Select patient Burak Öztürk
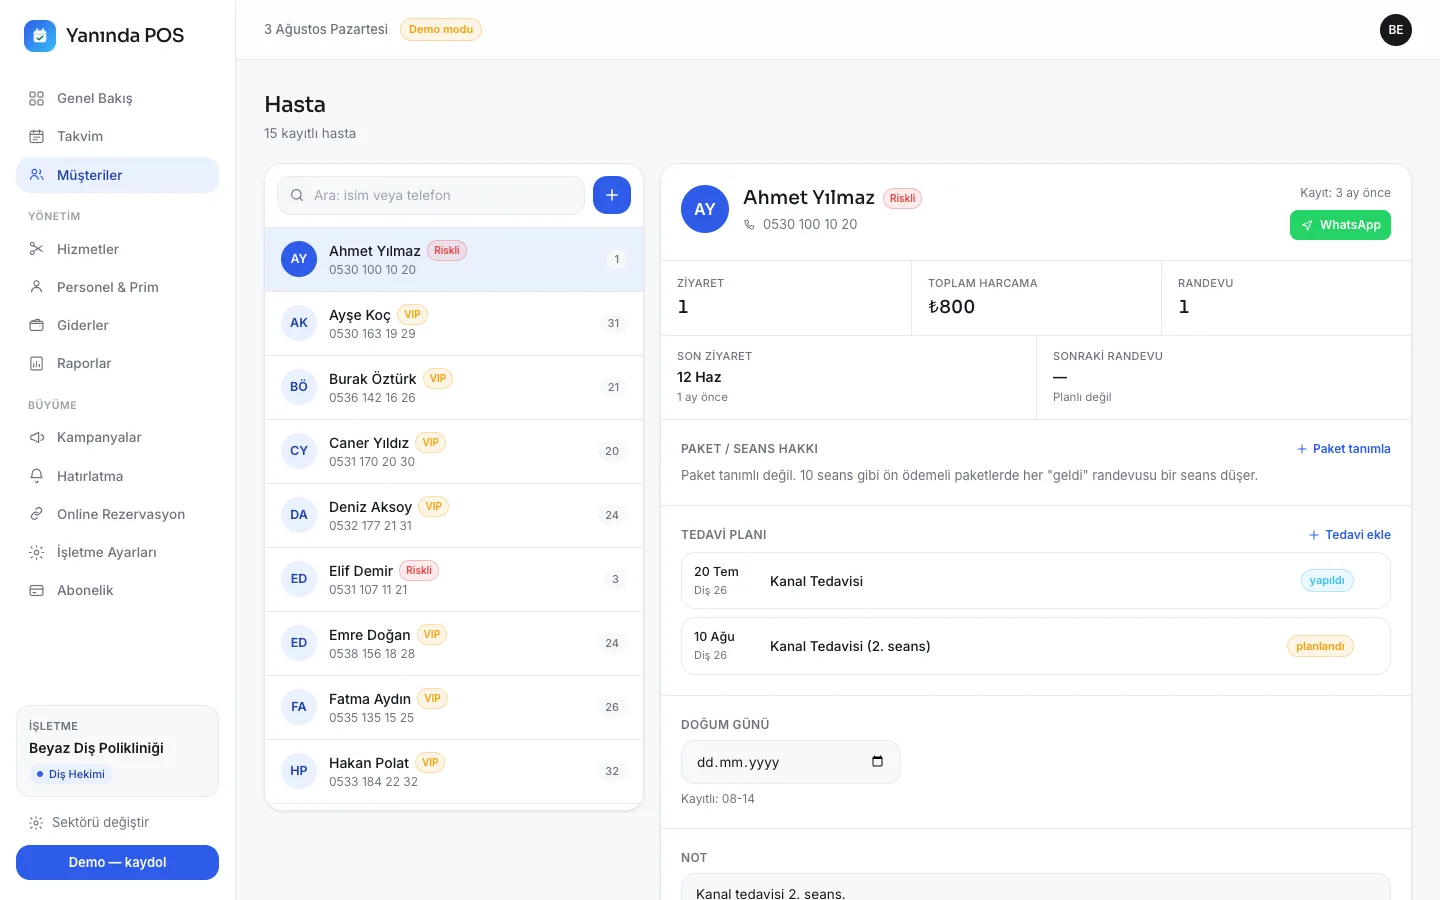Image resolution: width=1440 pixels, height=900 pixels. [x=454, y=388]
